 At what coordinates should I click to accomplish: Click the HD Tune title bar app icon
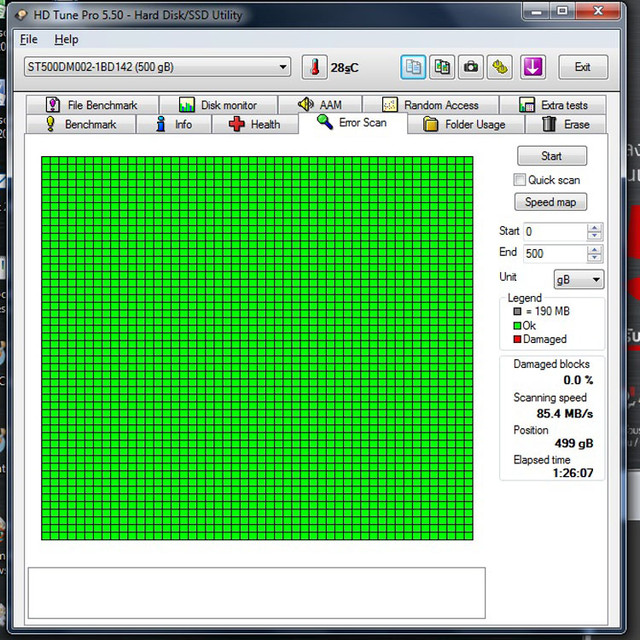21,15
